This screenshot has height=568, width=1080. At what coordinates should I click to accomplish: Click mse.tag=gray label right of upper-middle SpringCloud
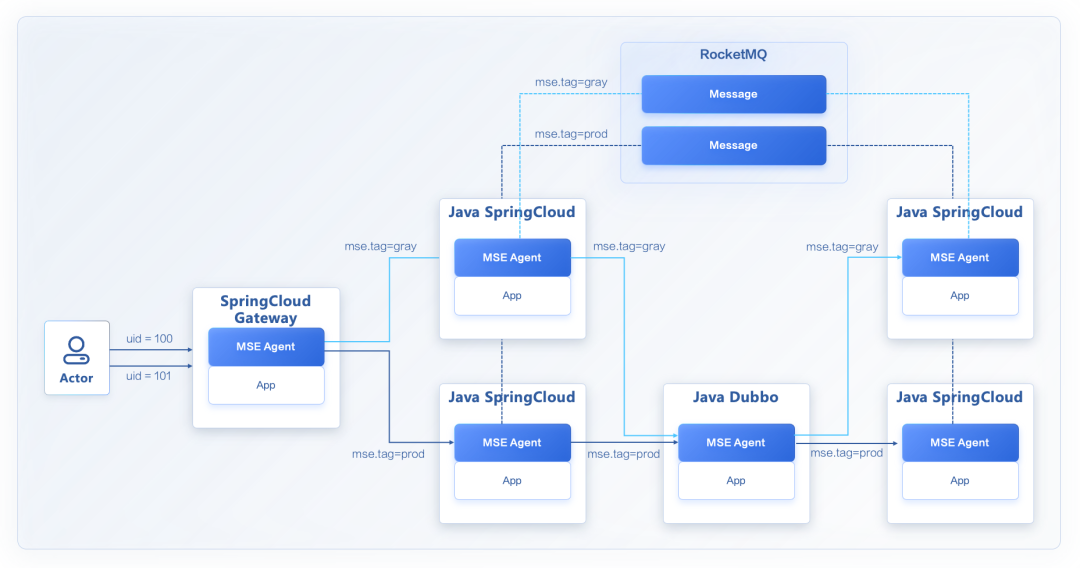pos(629,246)
